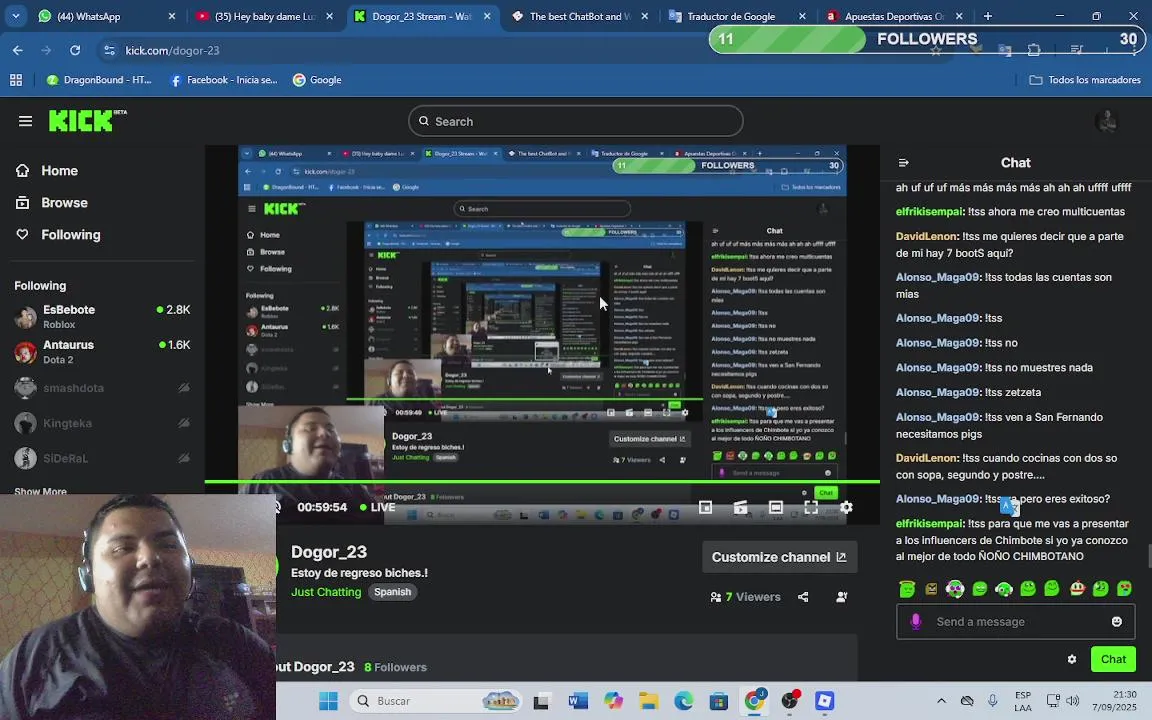The width and height of the screenshot is (1152, 720).
Task: Select the offline SiDeRaL channel
Action: click(102, 458)
